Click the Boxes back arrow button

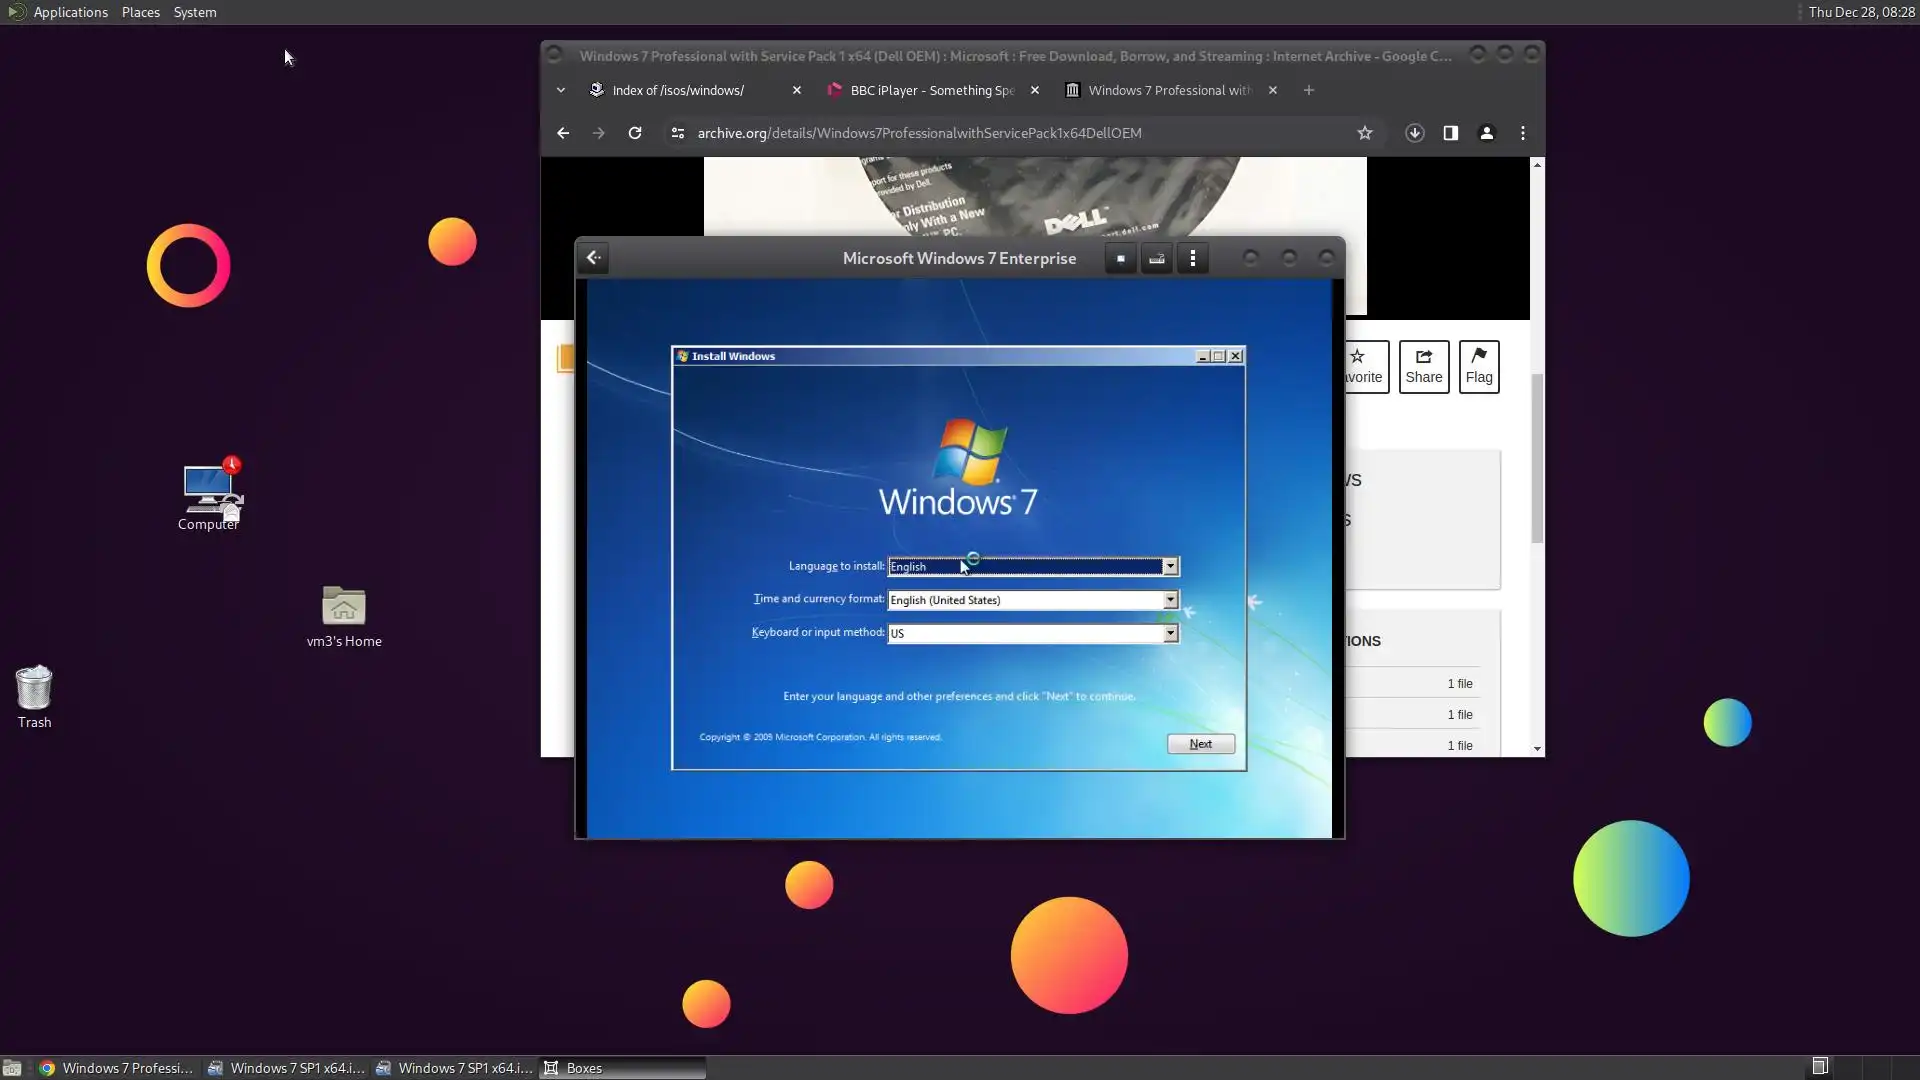pyautogui.click(x=593, y=258)
